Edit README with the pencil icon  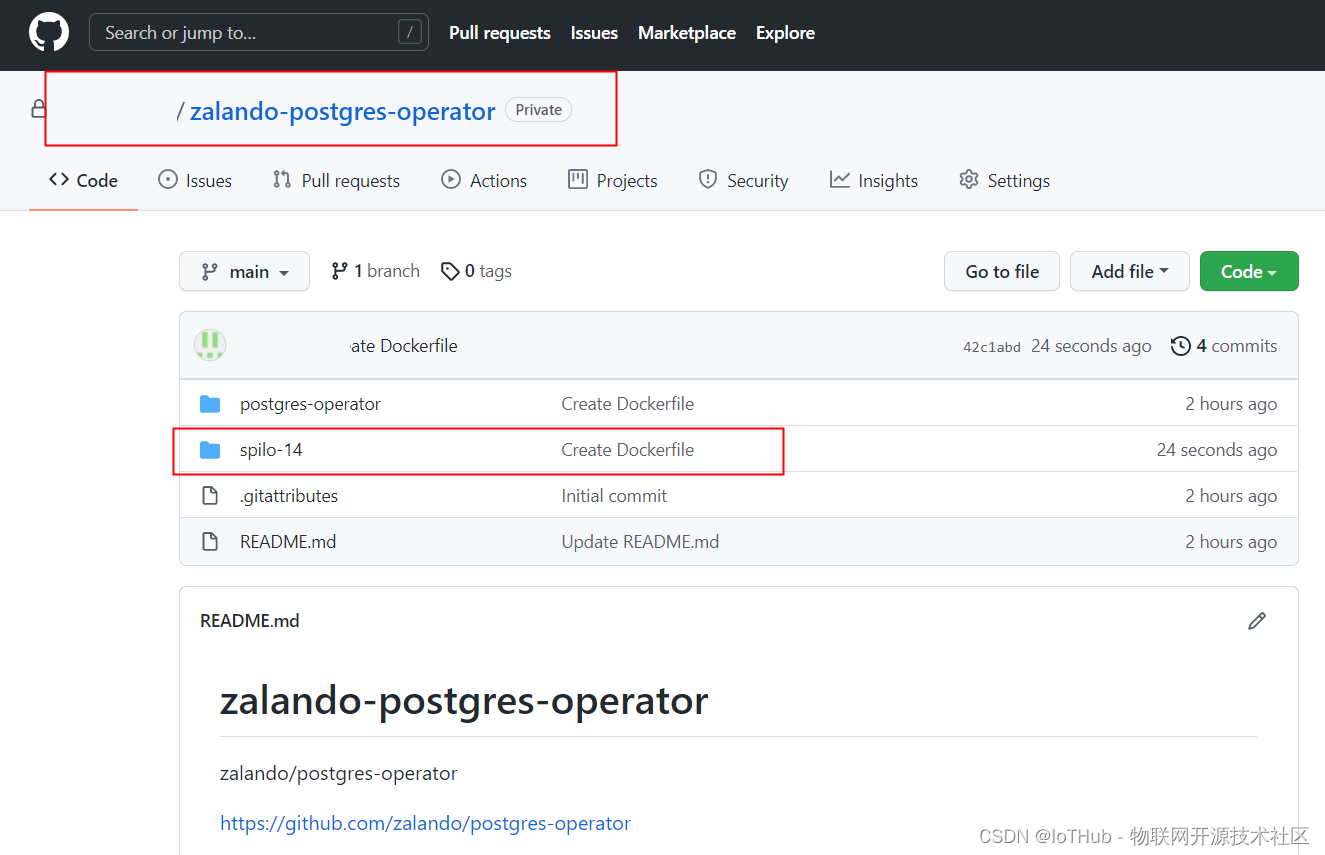pos(1257,621)
